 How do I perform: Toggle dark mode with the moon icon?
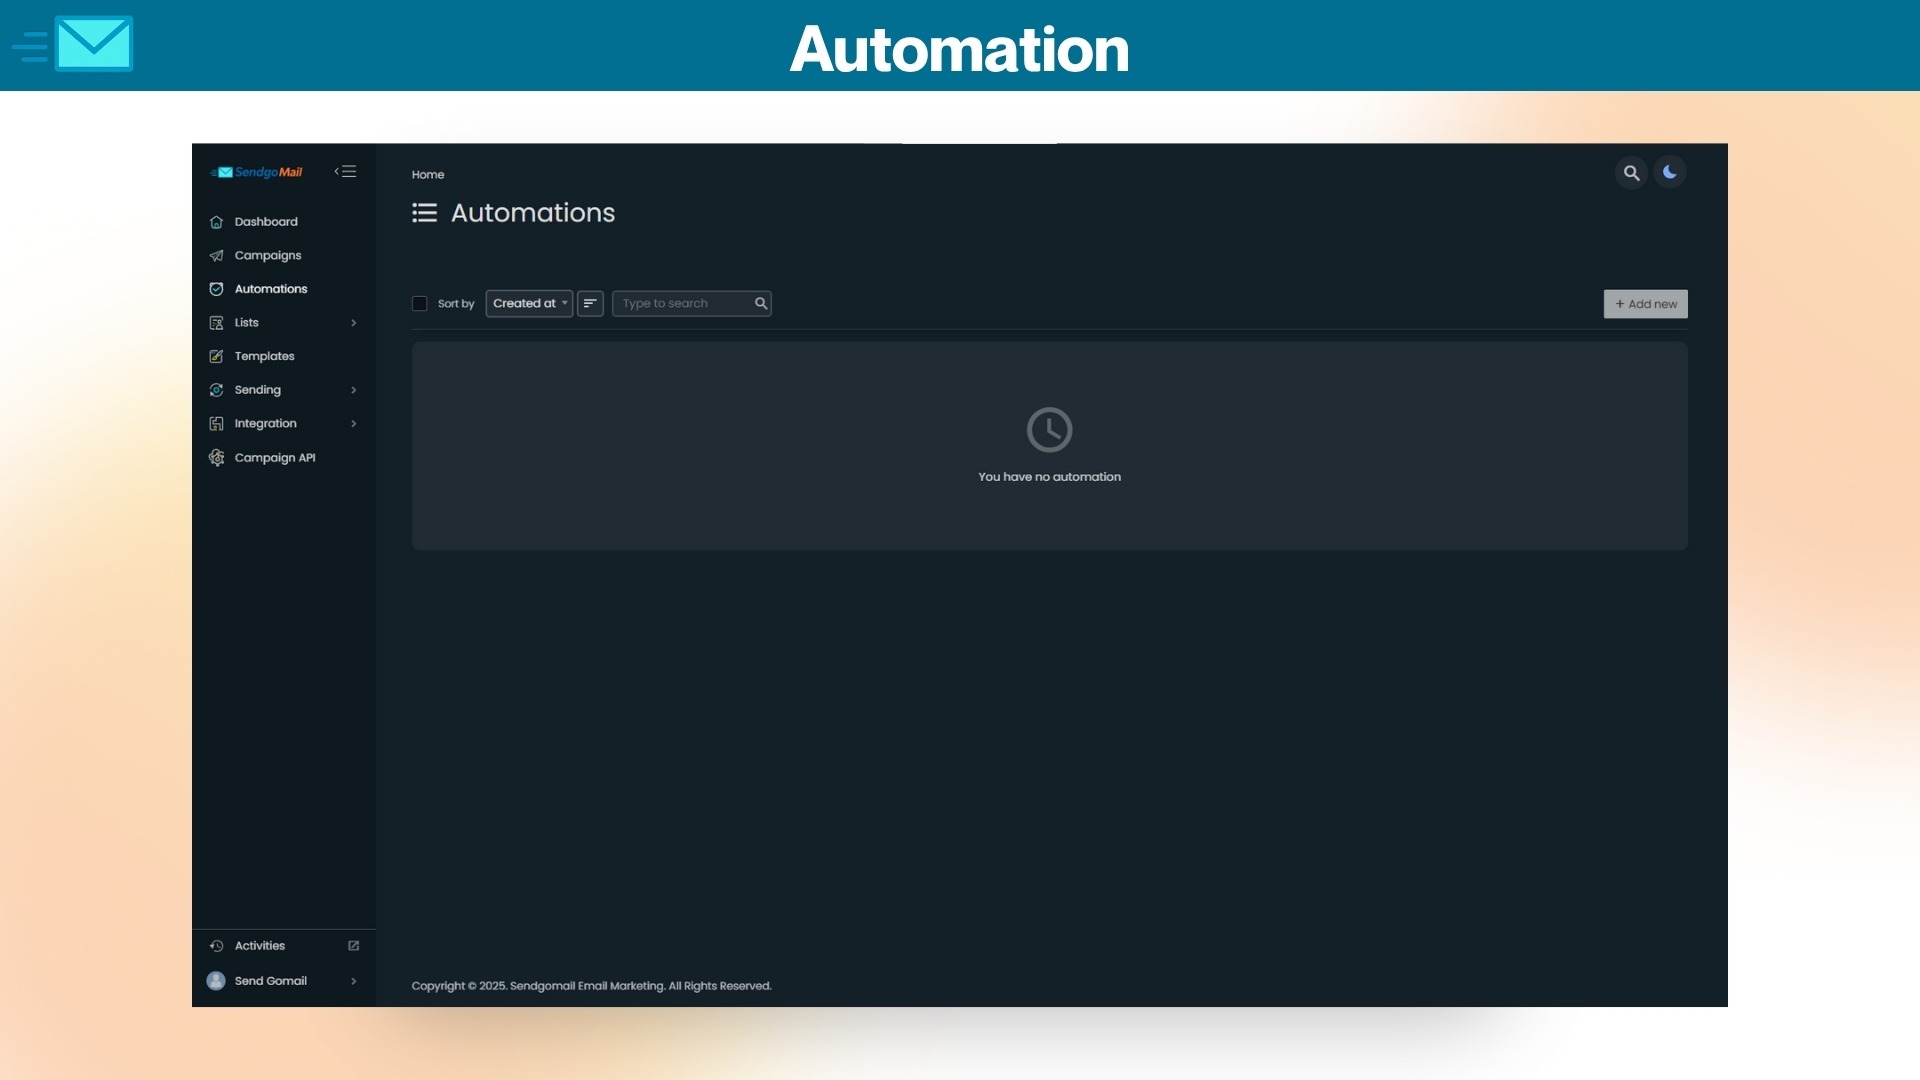coord(1669,172)
